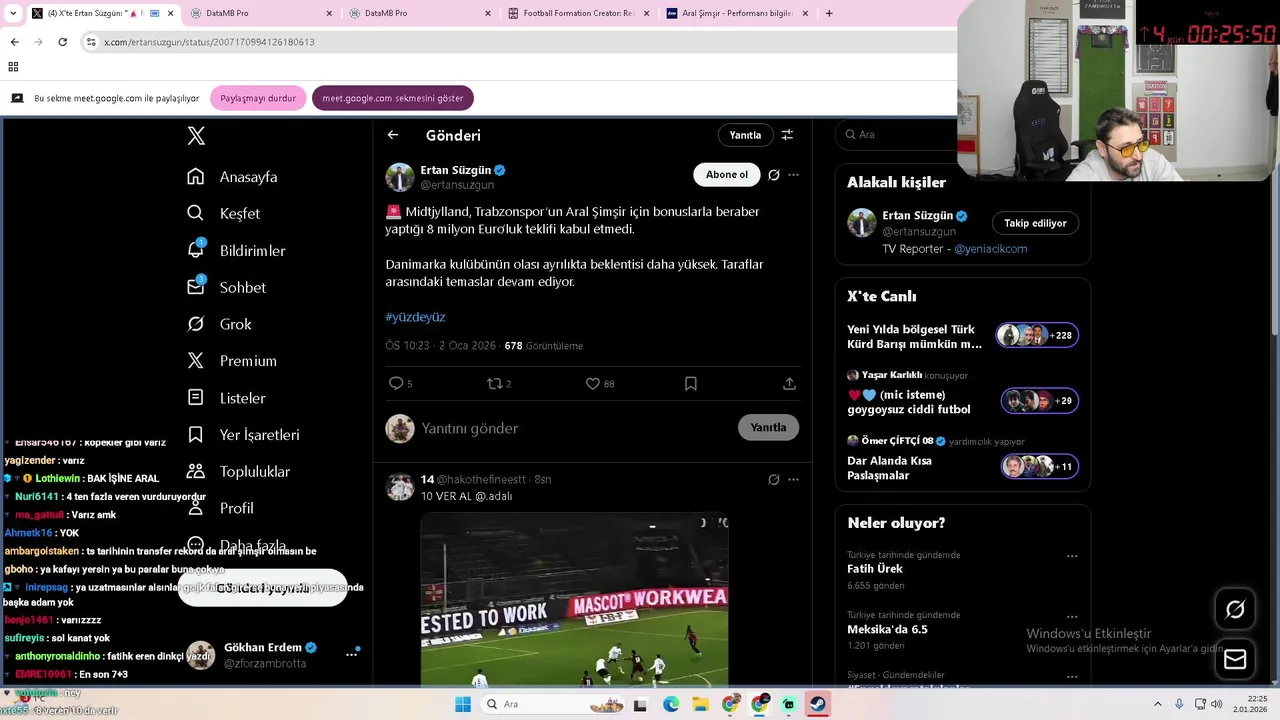The image size is (1280, 720).
Task: Switch to Aral Şimşir Performans tab
Action: click(x=737, y=13)
